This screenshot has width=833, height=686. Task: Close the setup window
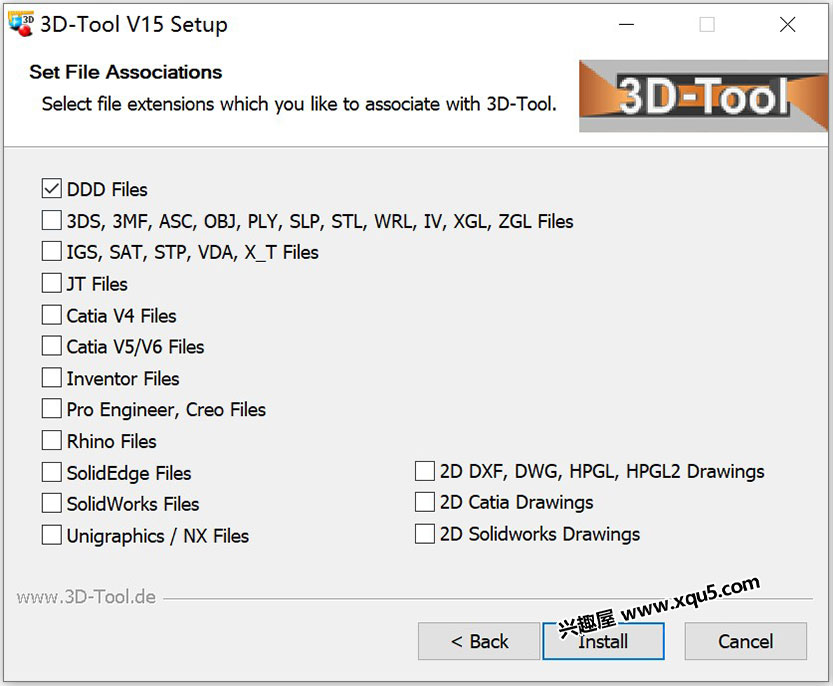pos(787,24)
